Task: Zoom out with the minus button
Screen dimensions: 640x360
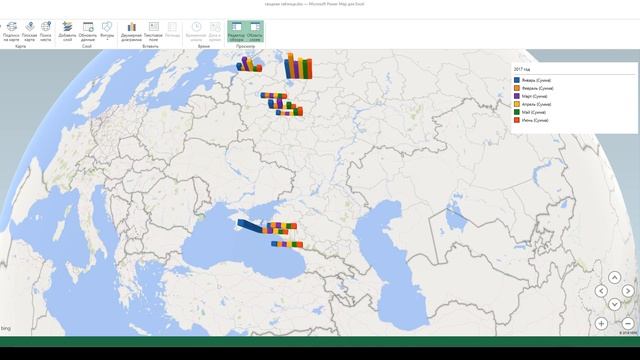Action: click(628, 324)
